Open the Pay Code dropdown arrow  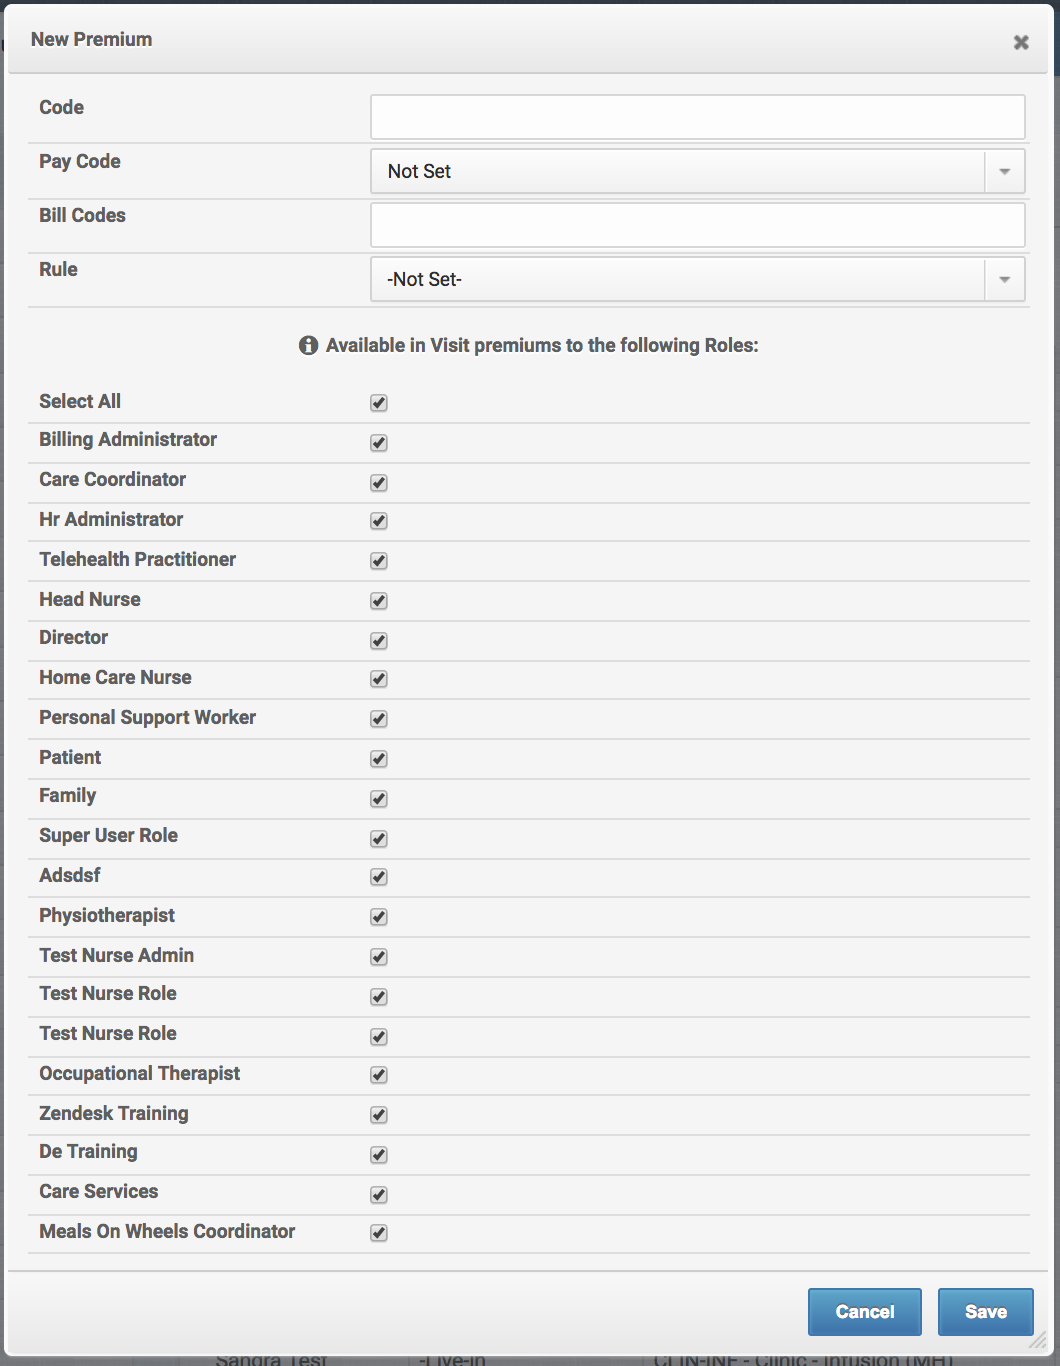1004,172
